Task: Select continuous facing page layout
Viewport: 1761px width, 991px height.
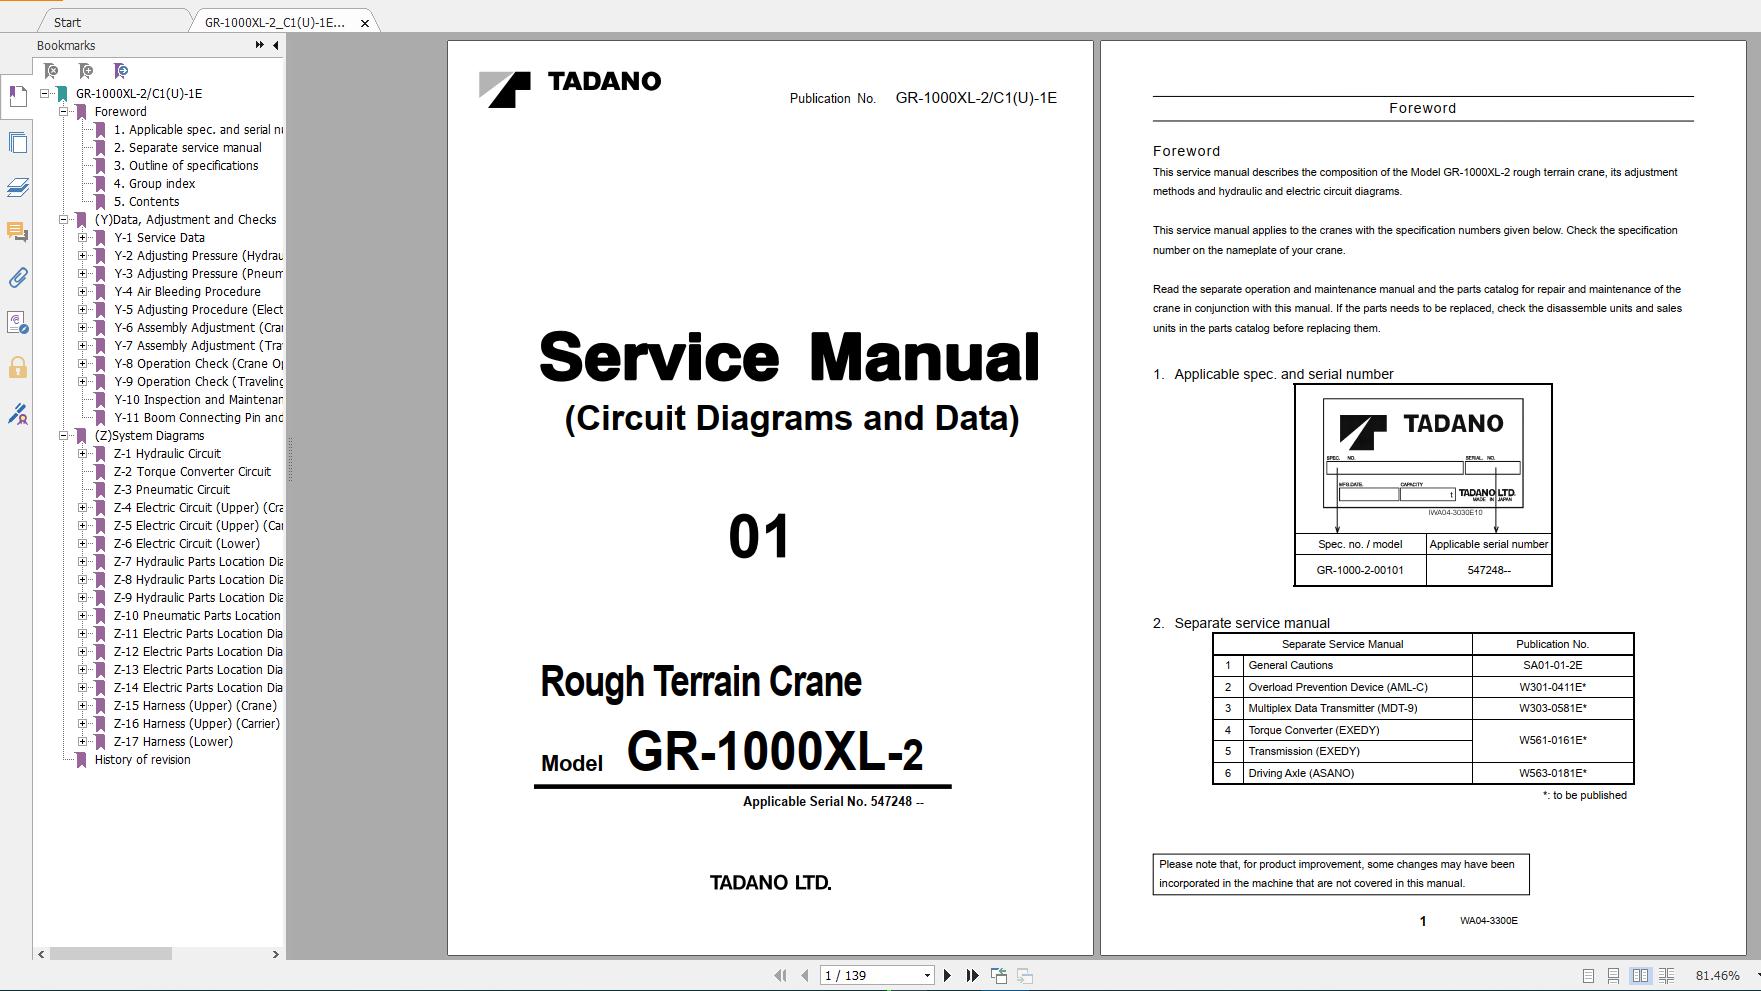Action: 1666,975
